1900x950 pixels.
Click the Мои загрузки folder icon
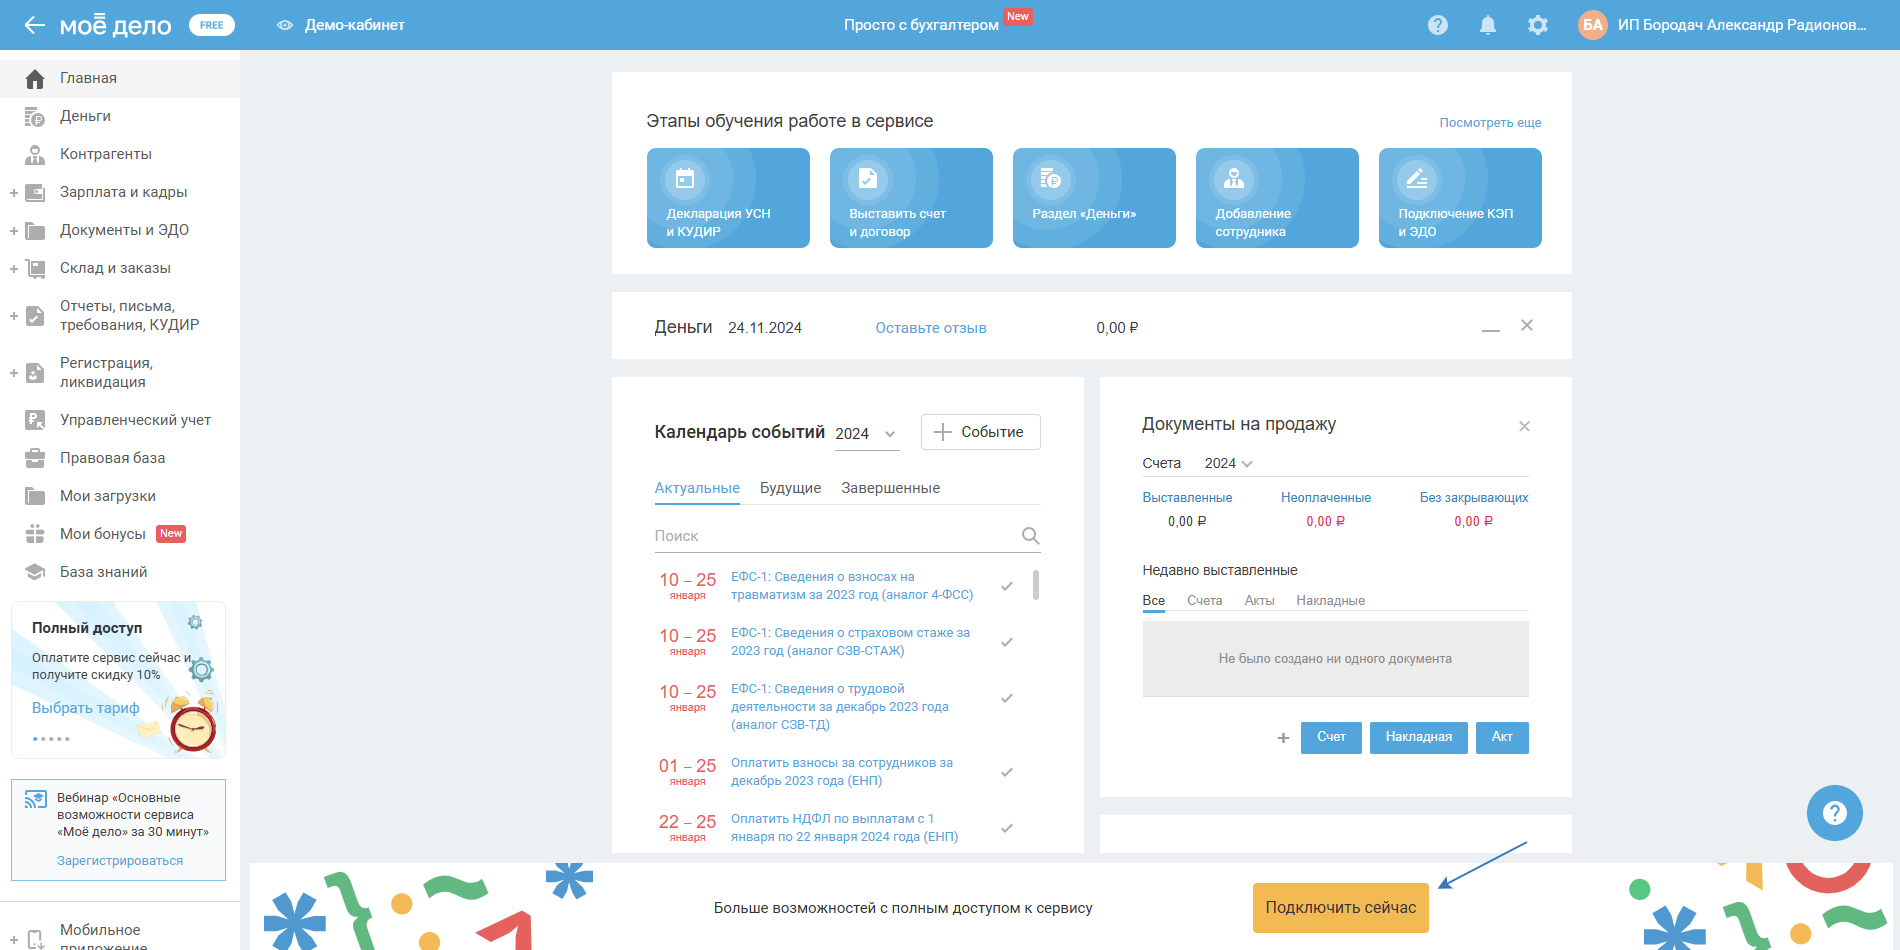35,496
